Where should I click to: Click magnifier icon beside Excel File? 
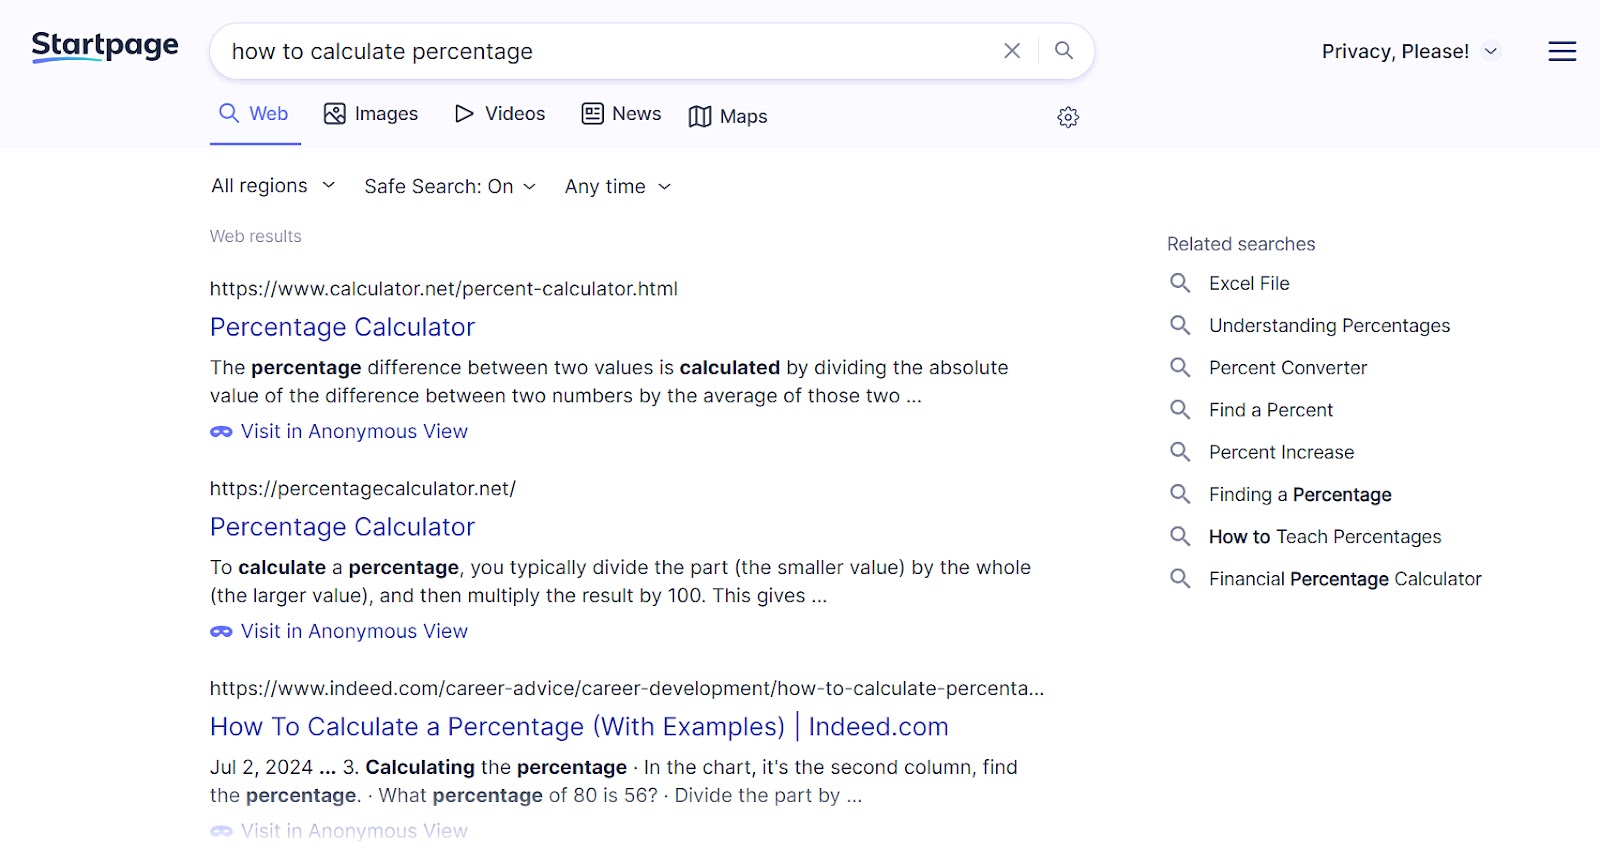(x=1180, y=283)
